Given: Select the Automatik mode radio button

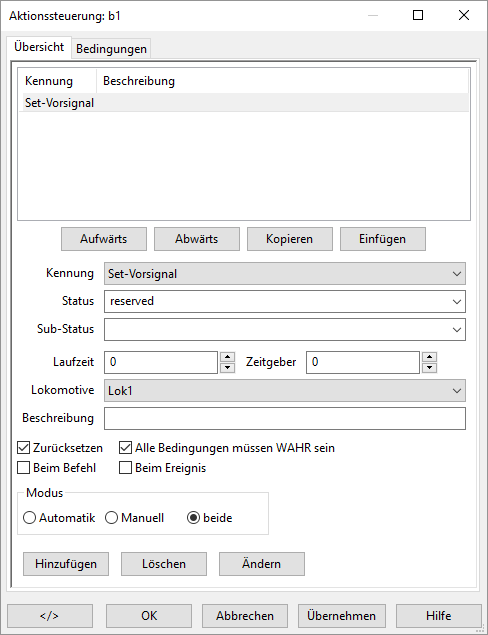Looking at the screenshot, I should (x=29, y=518).
